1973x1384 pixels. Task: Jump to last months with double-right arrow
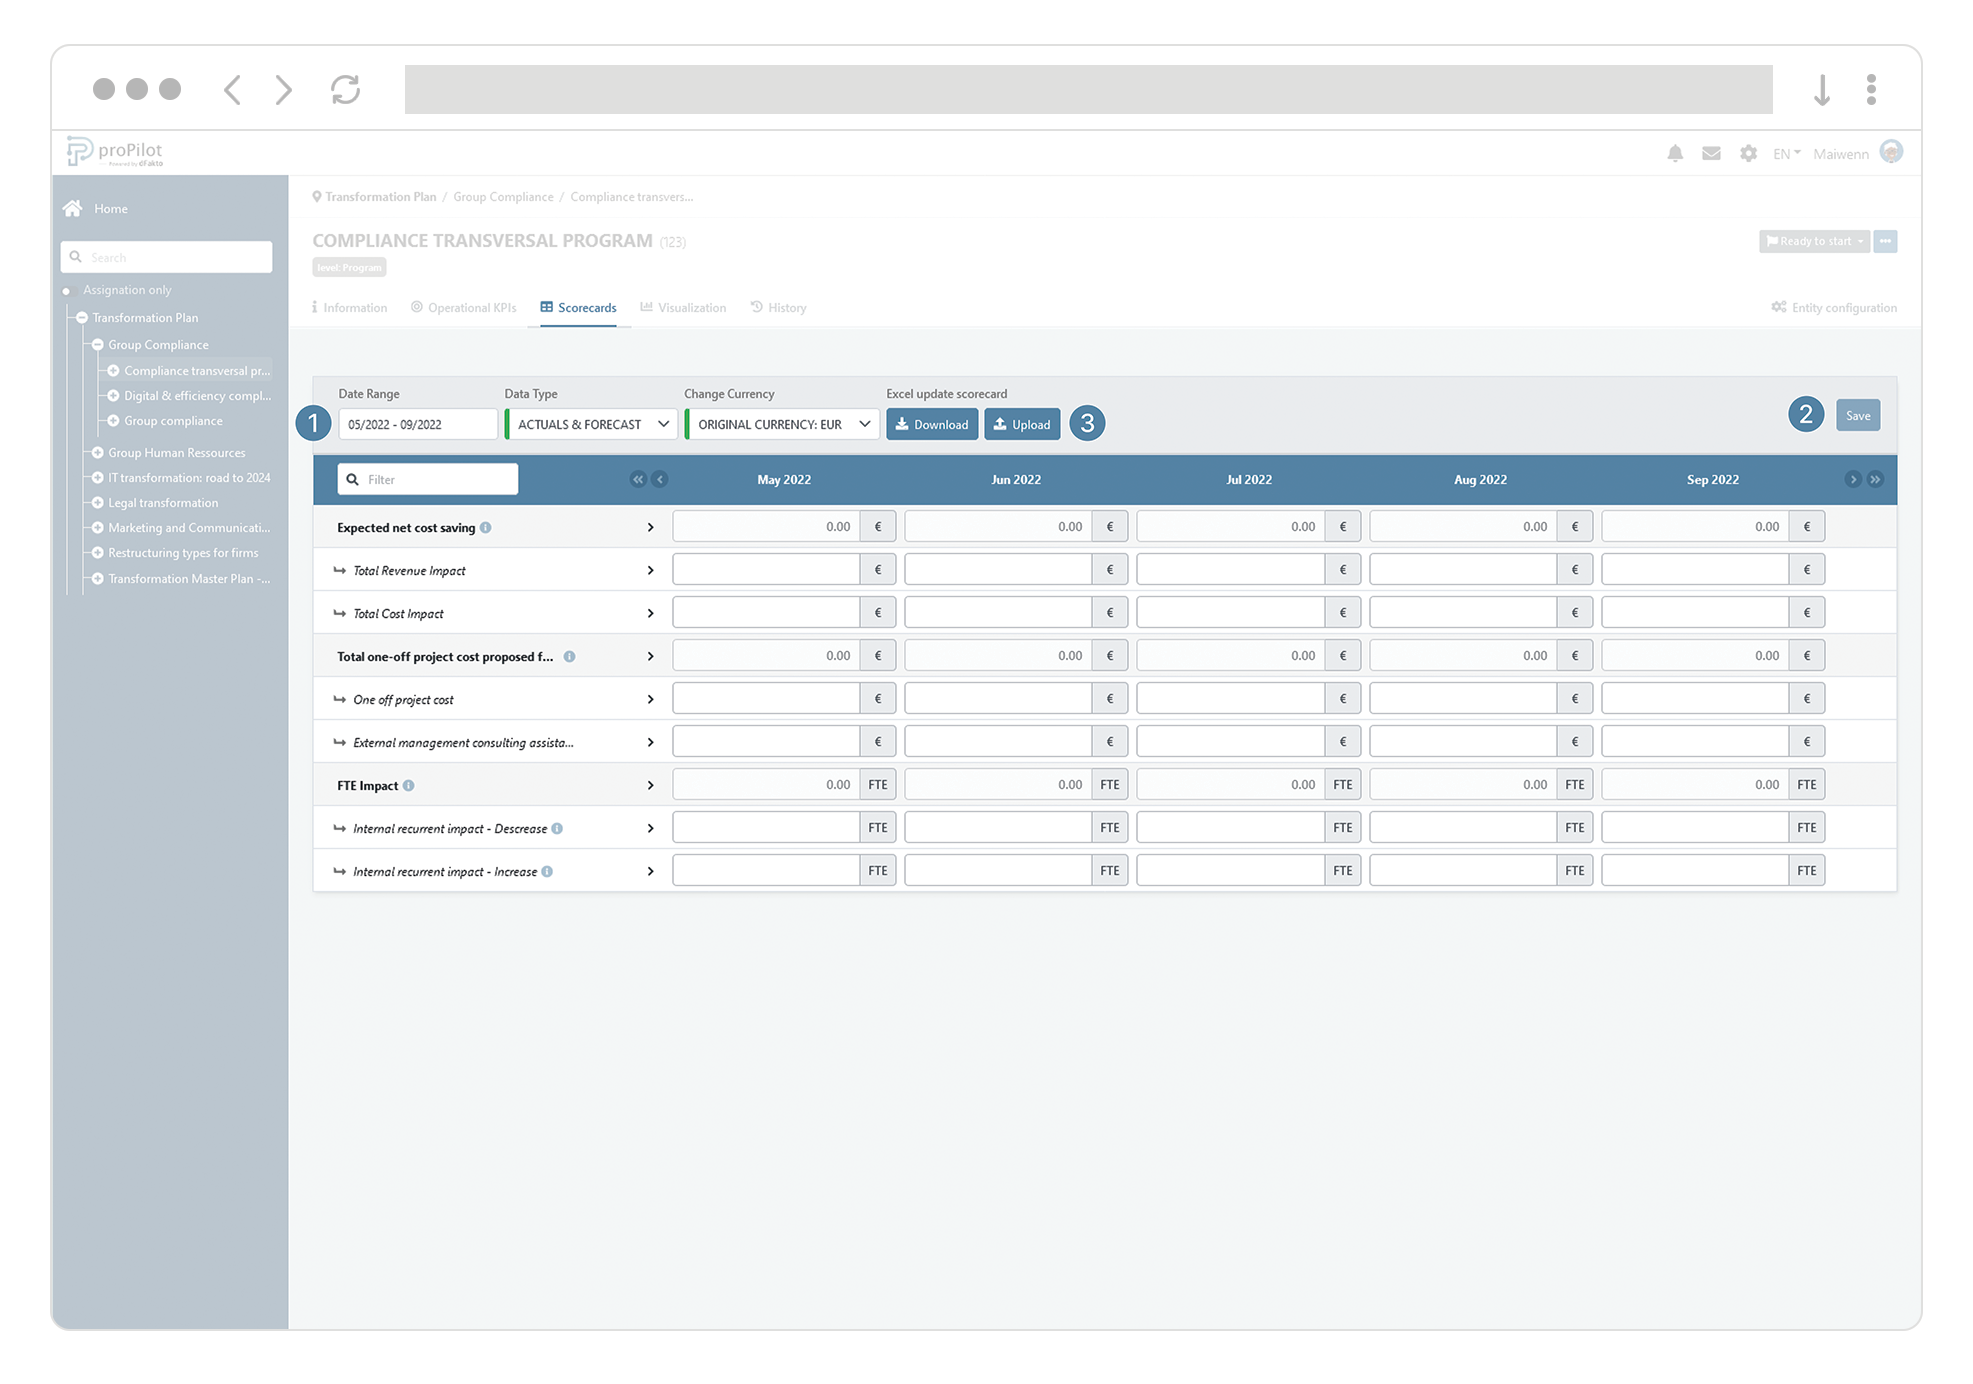click(1875, 479)
